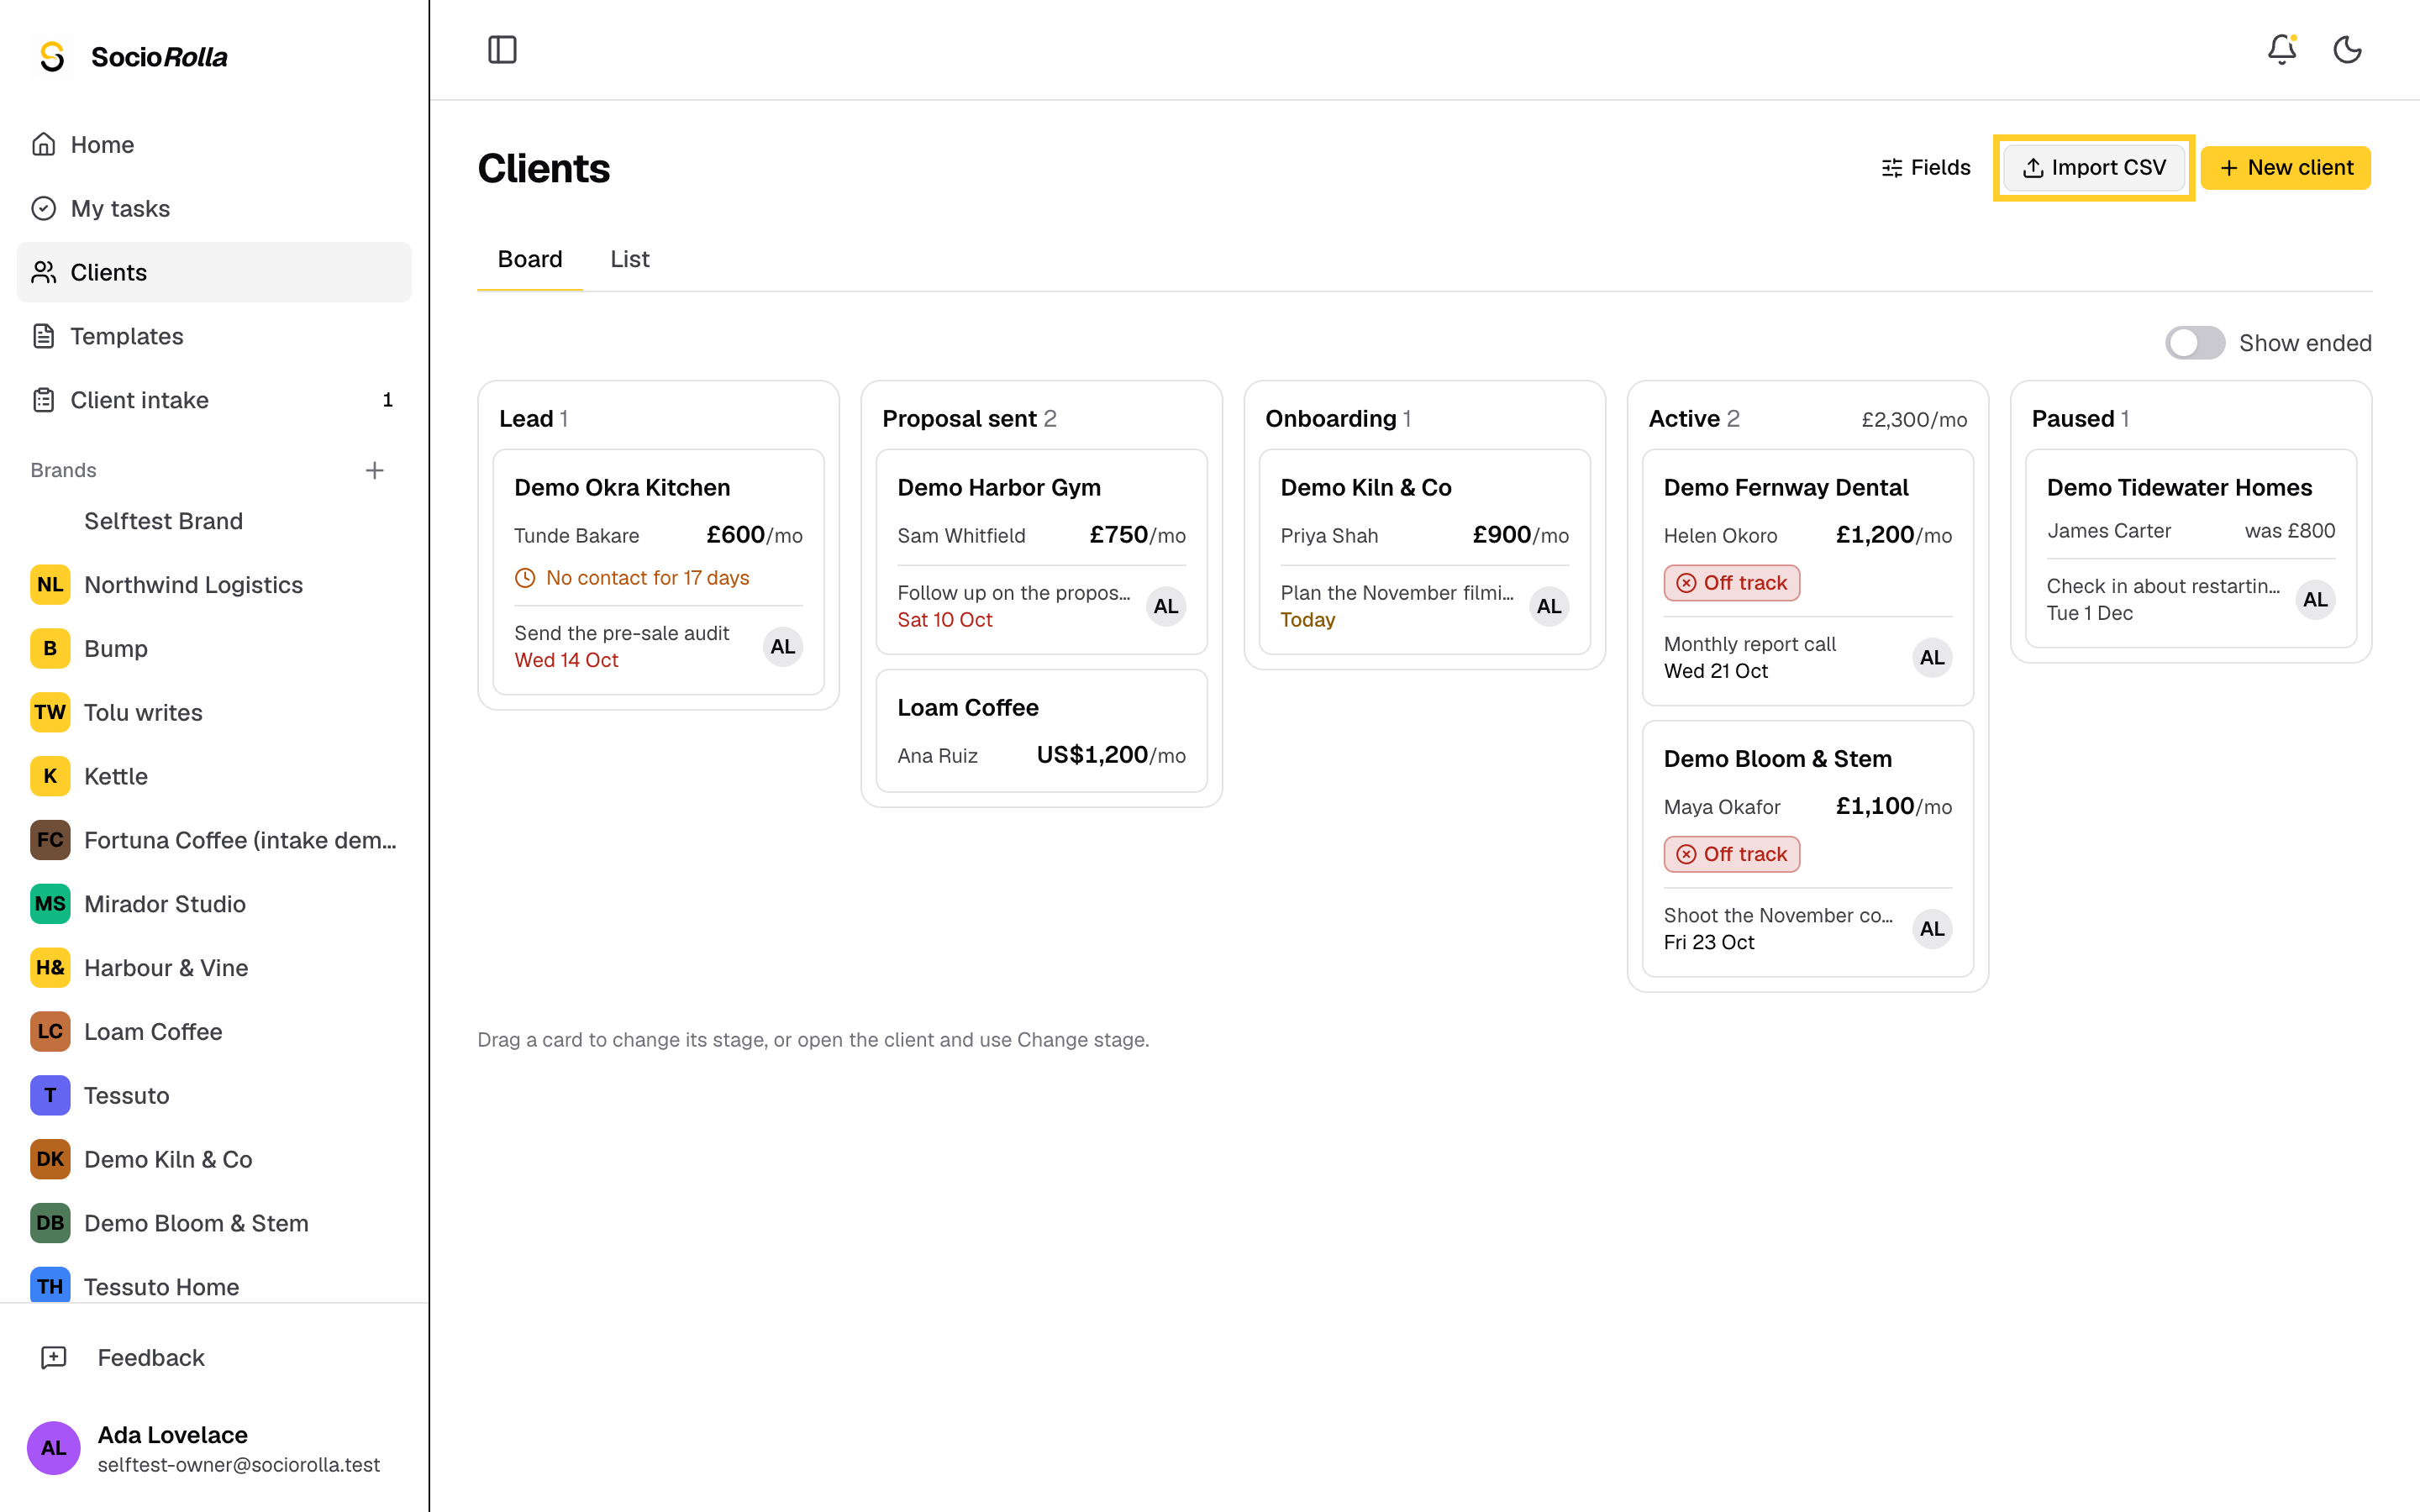Click the Onboarding column header

pos(1338,418)
